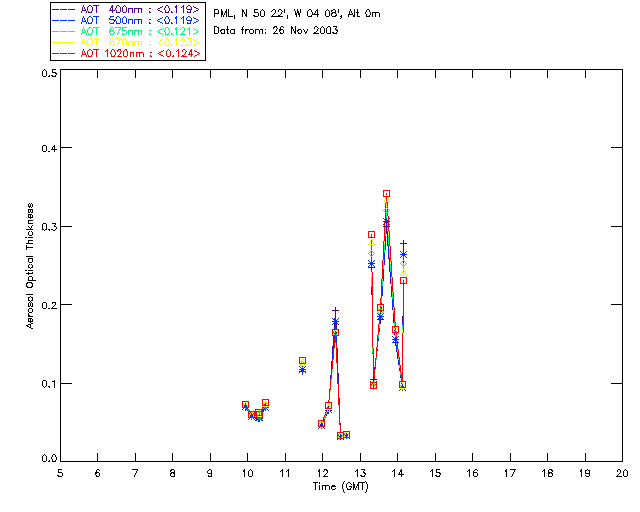Image resolution: width=640 pixels, height=512 pixels.
Task: Click the 'AOT 500nm : <0.119>' legend entry
Action: [x=126, y=20]
